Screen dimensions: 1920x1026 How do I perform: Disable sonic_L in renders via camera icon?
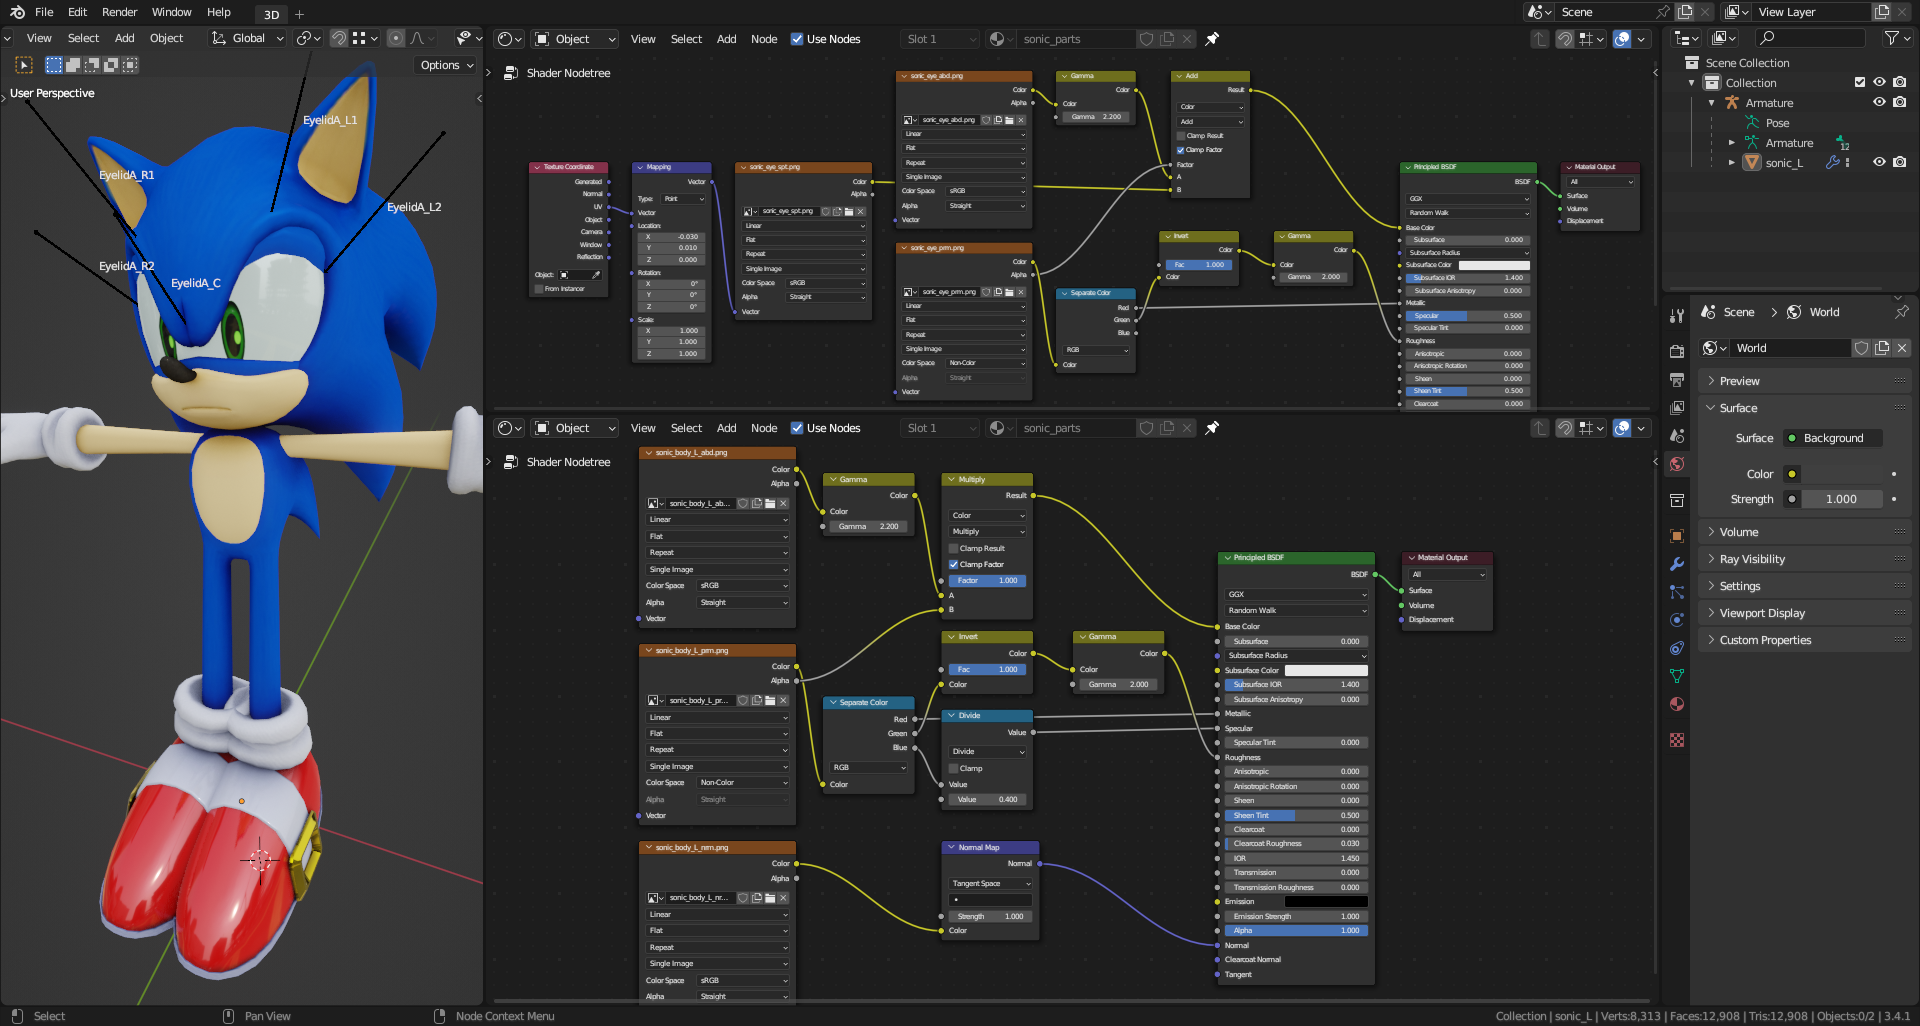click(x=1900, y=163)
